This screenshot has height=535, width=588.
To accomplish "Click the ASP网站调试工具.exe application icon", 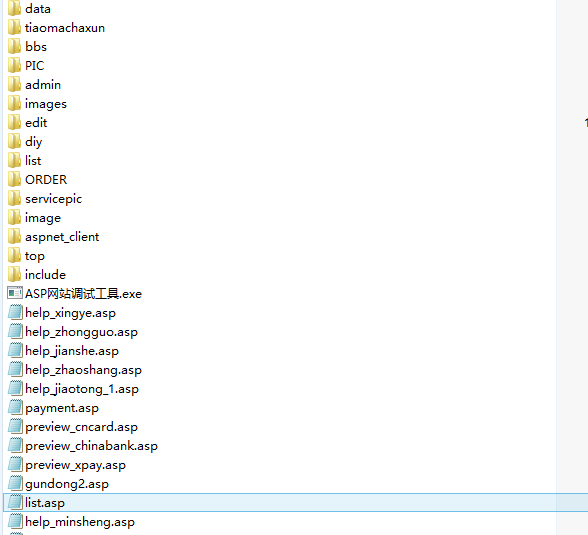I will click(x=15, y=293).
